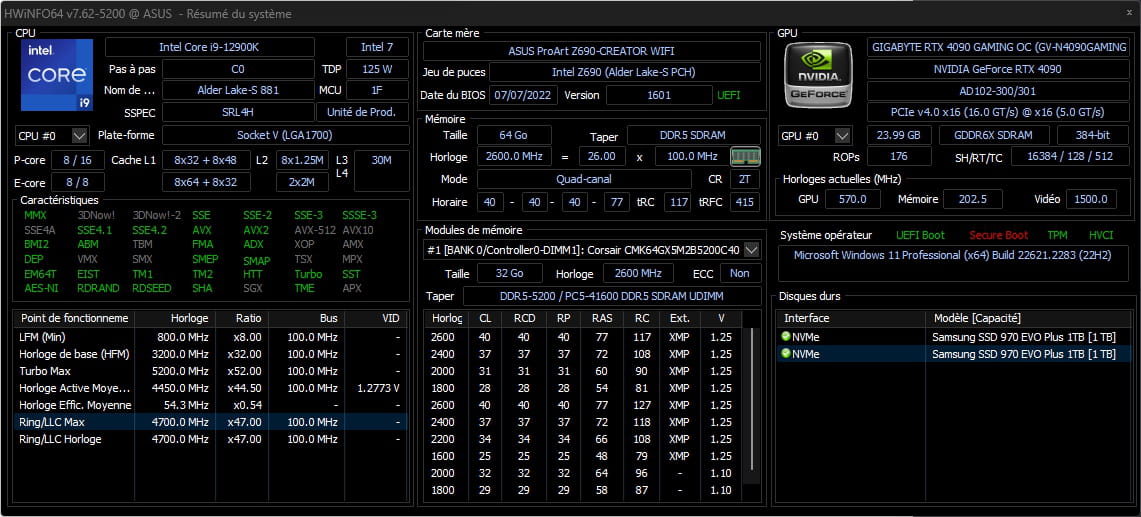Image resolution: width=1141 pixels, height=517 pixels.
Task: Click the Alder Lake-S 881 field
Action: (238, 90)
